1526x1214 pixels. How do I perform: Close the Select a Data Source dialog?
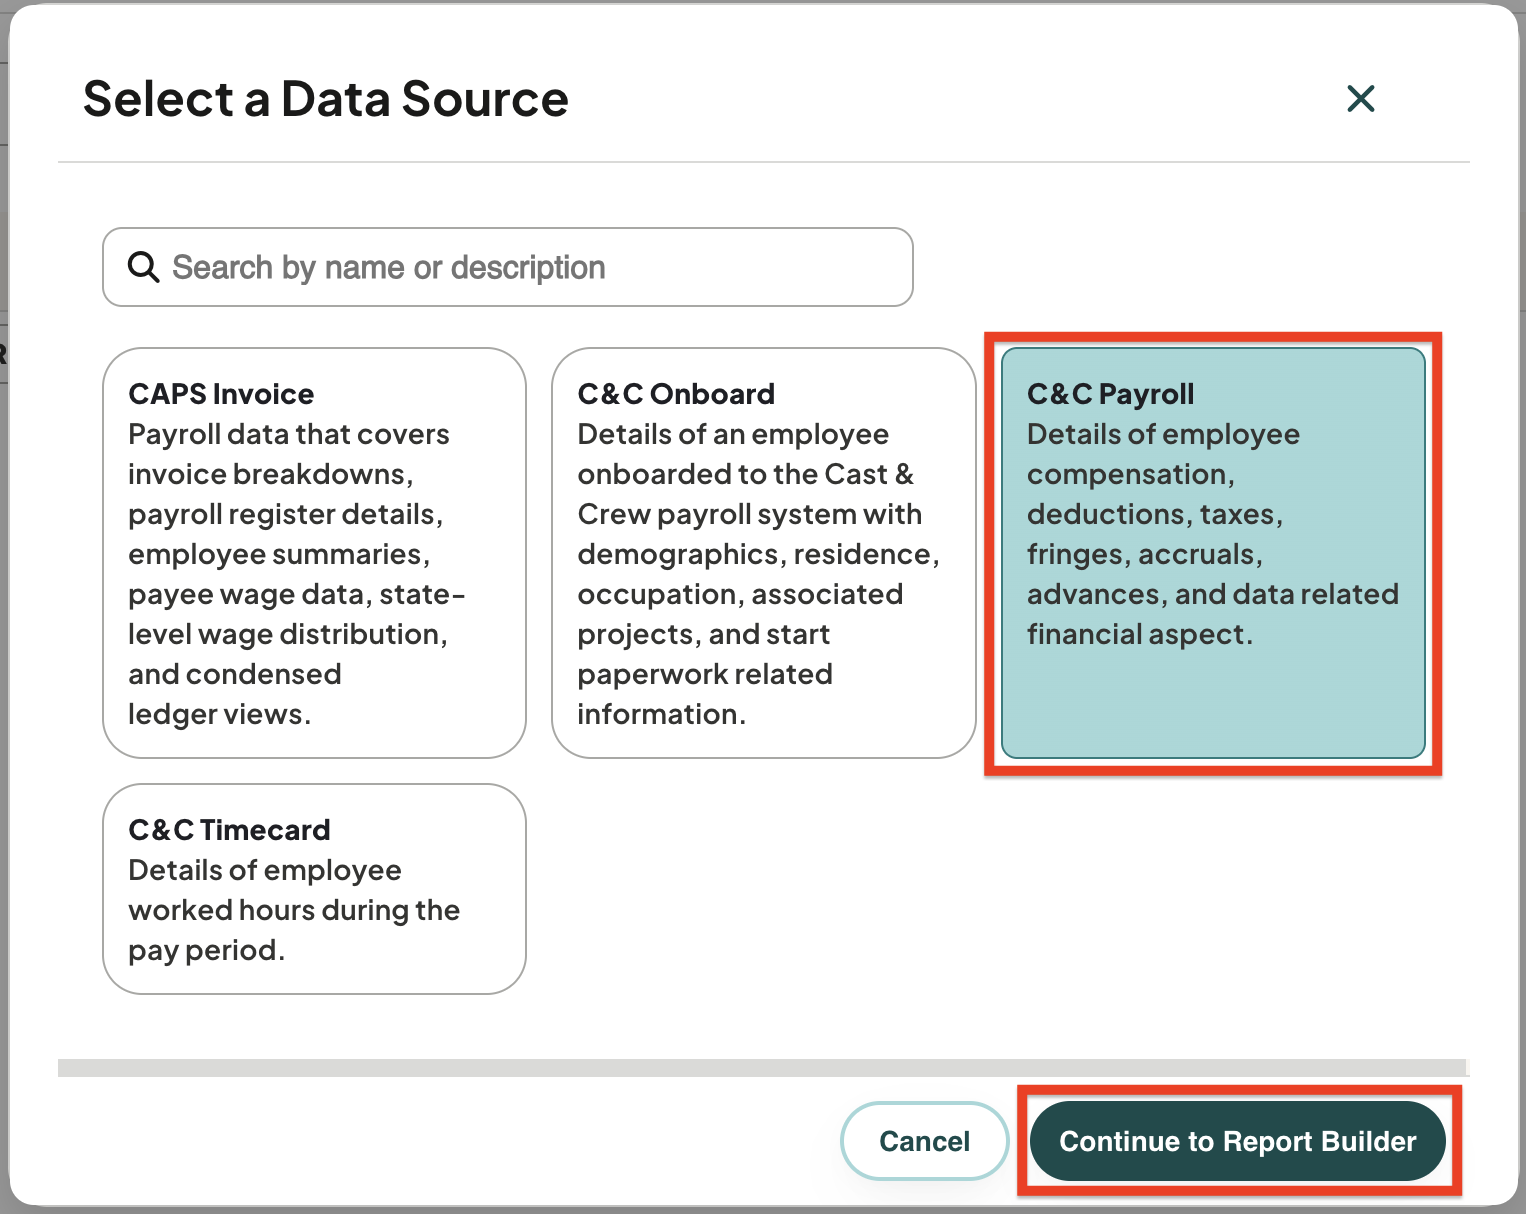pyautogui.click(x=1361, y=98)
